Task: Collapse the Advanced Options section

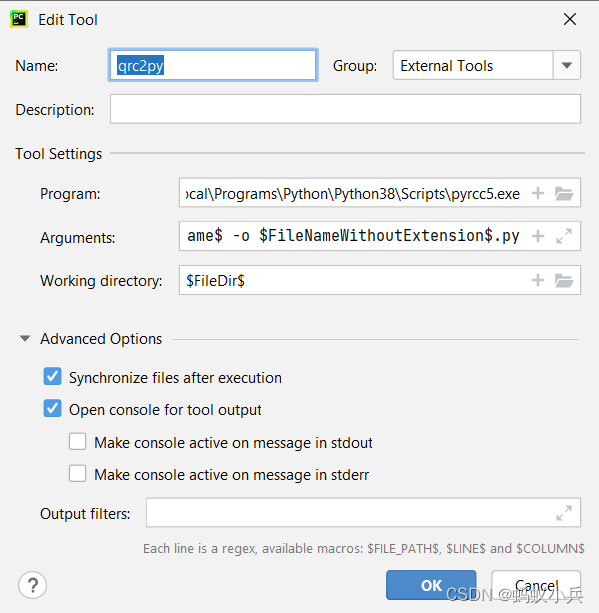Action: (25, 339)
